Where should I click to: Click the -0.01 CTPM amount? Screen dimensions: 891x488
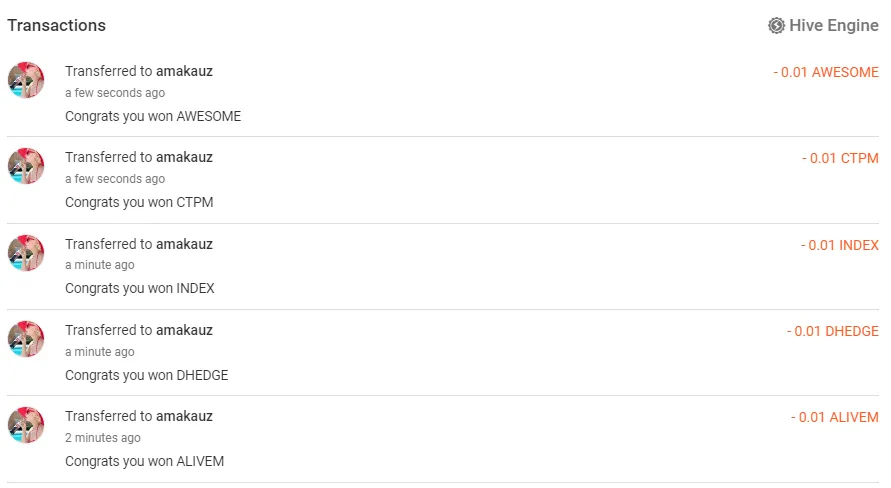840,159
